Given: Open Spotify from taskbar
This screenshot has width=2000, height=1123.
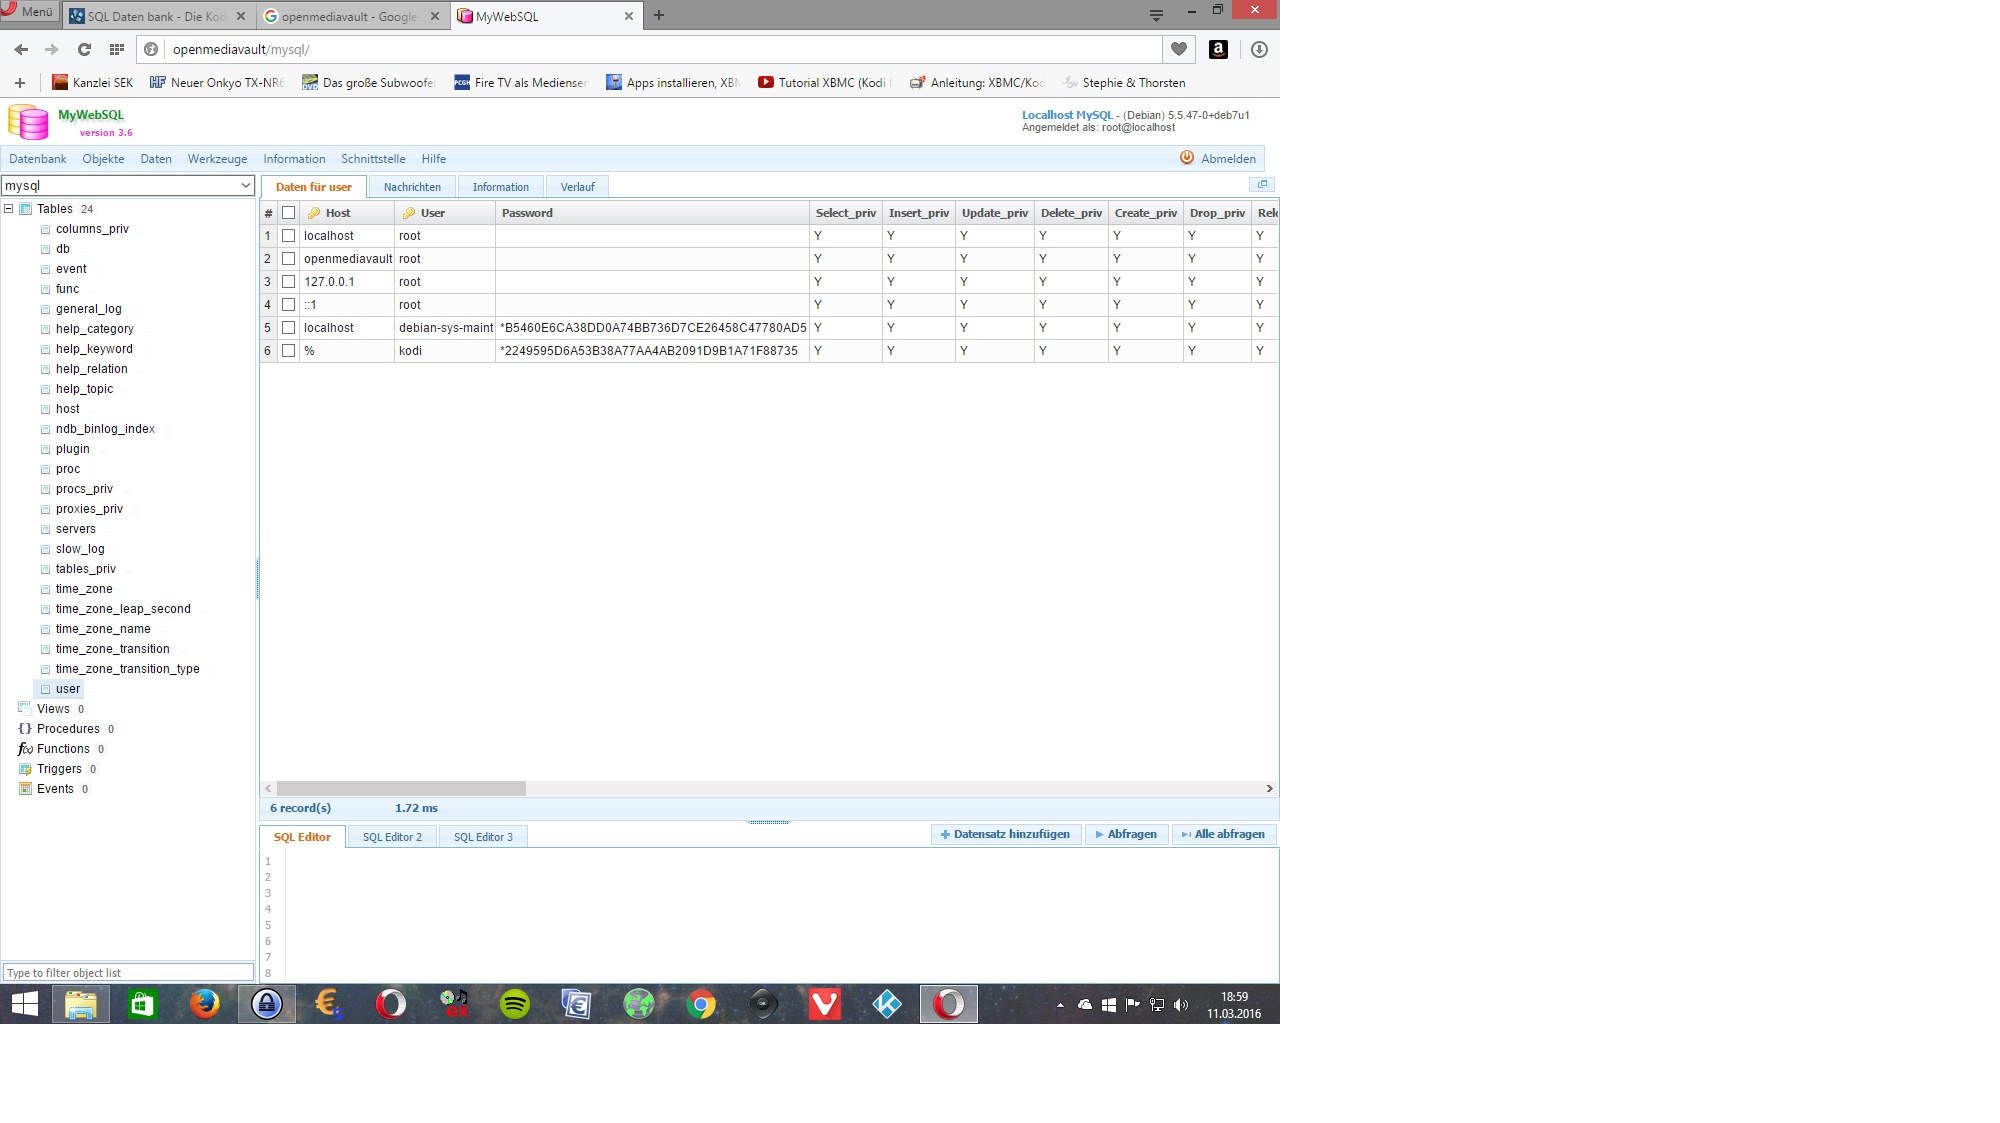Looking at the screenshot, I should point(515,1003).
